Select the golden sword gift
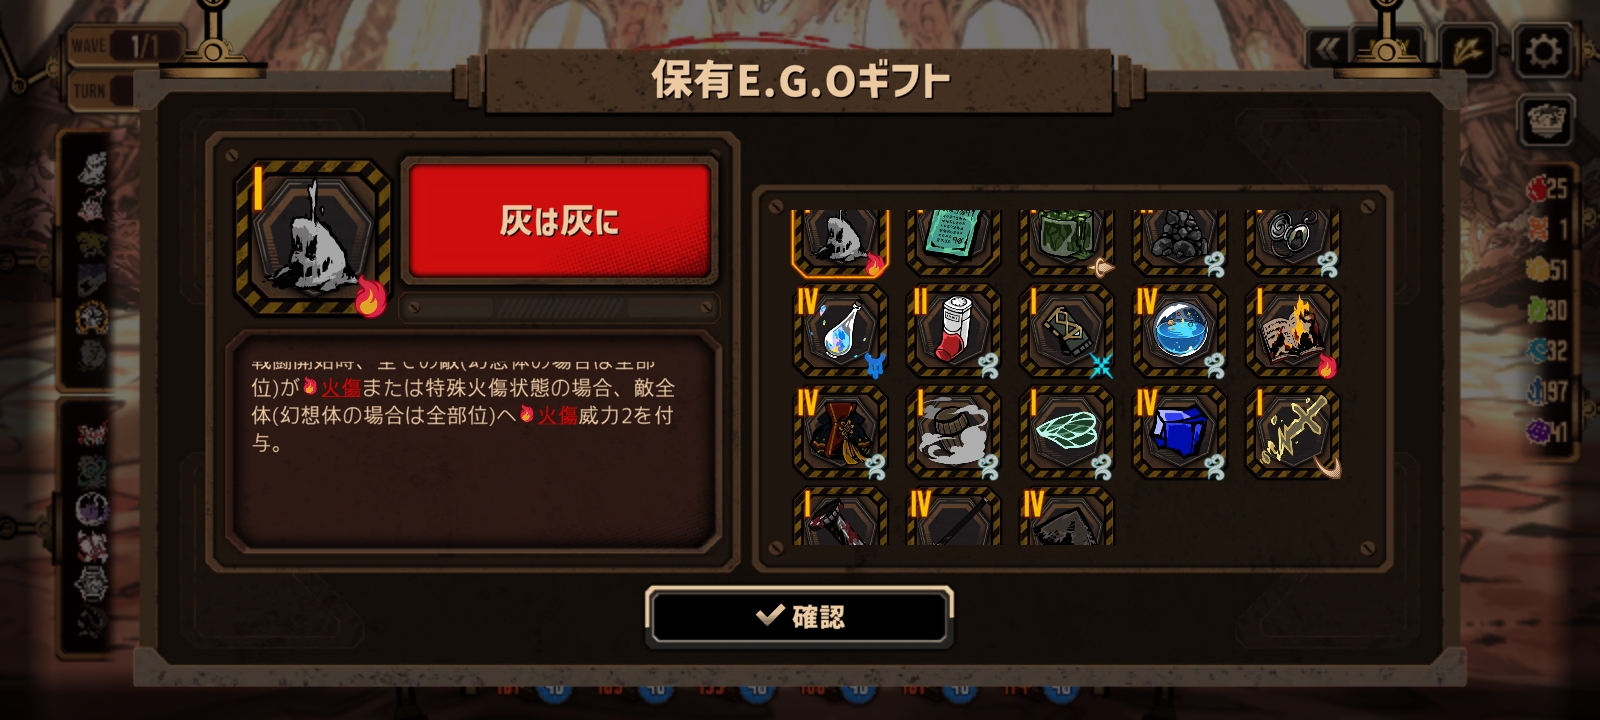Screen dimensions: 1600x720 1292,433
